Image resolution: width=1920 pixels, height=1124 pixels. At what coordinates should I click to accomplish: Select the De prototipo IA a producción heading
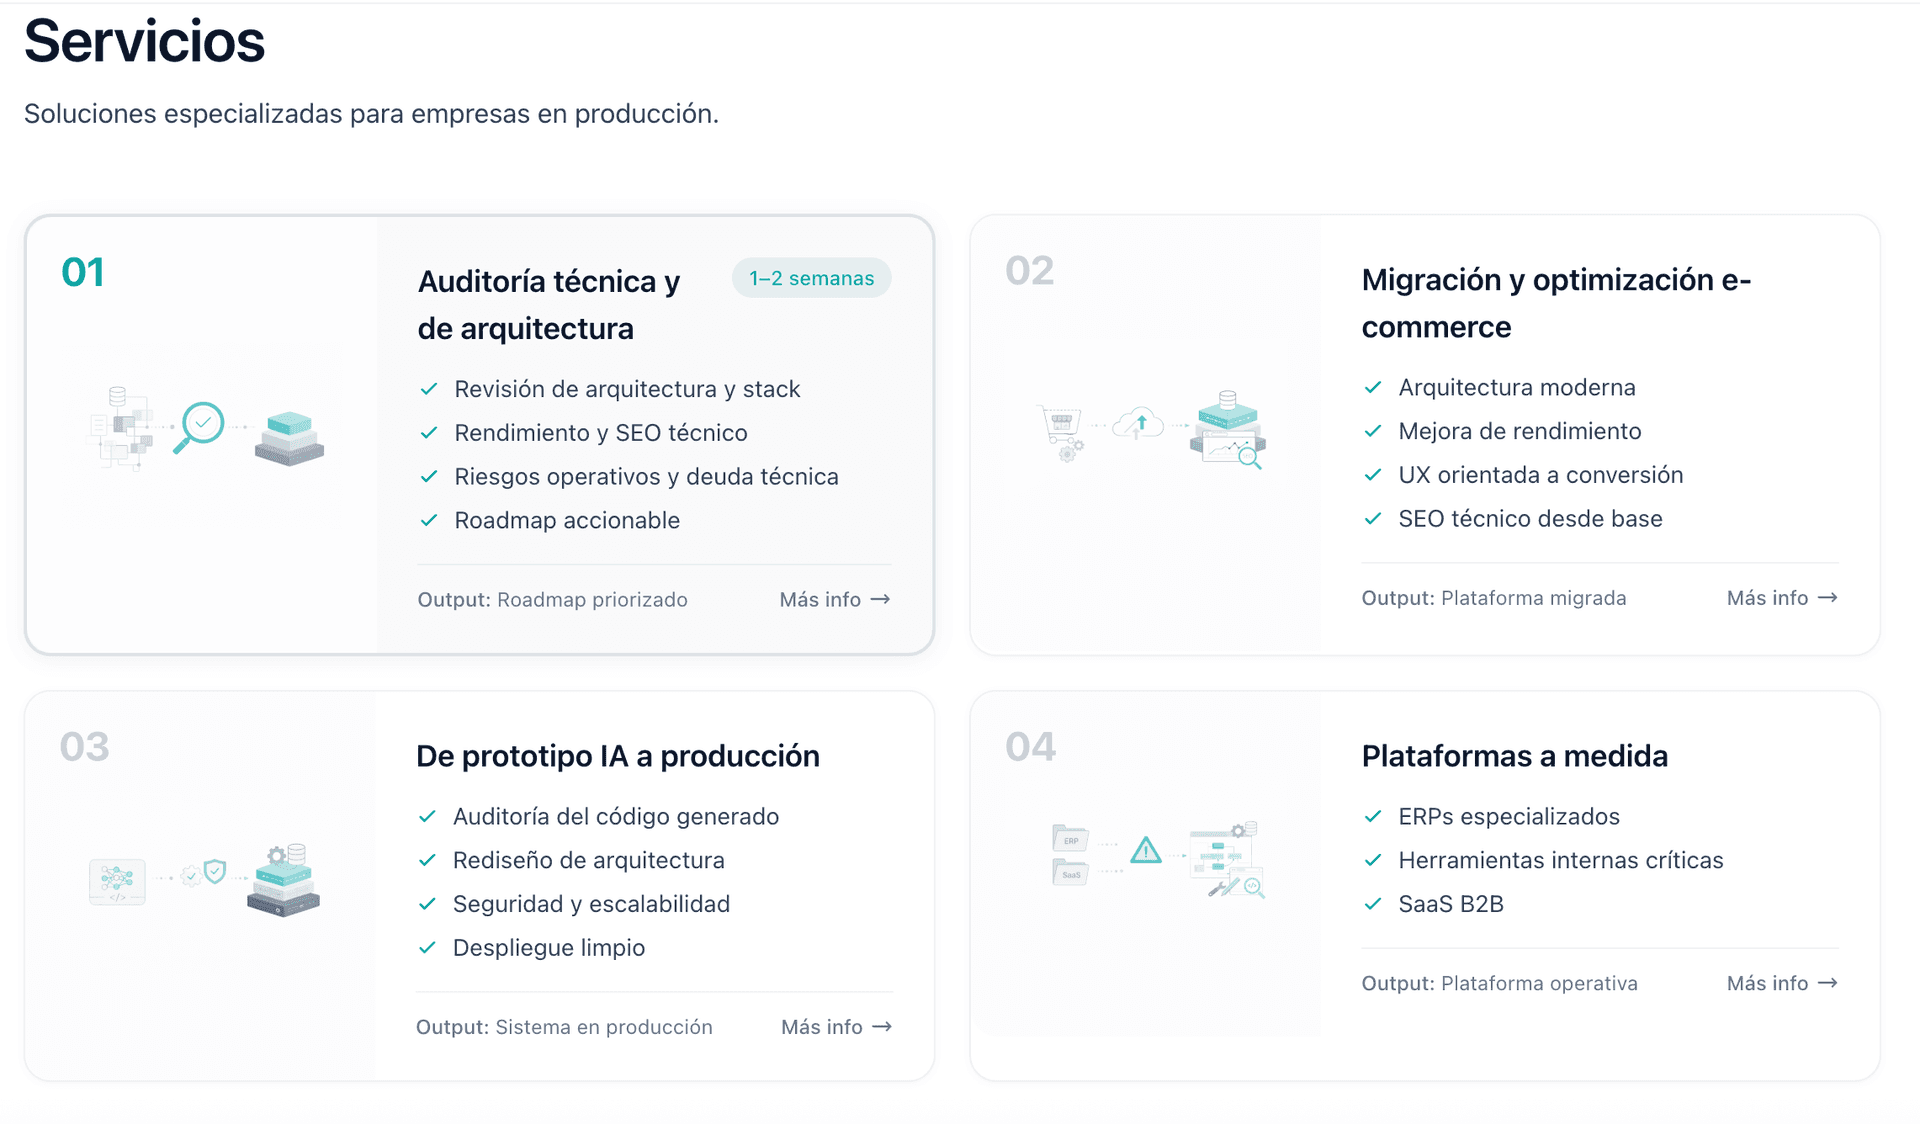618,756
